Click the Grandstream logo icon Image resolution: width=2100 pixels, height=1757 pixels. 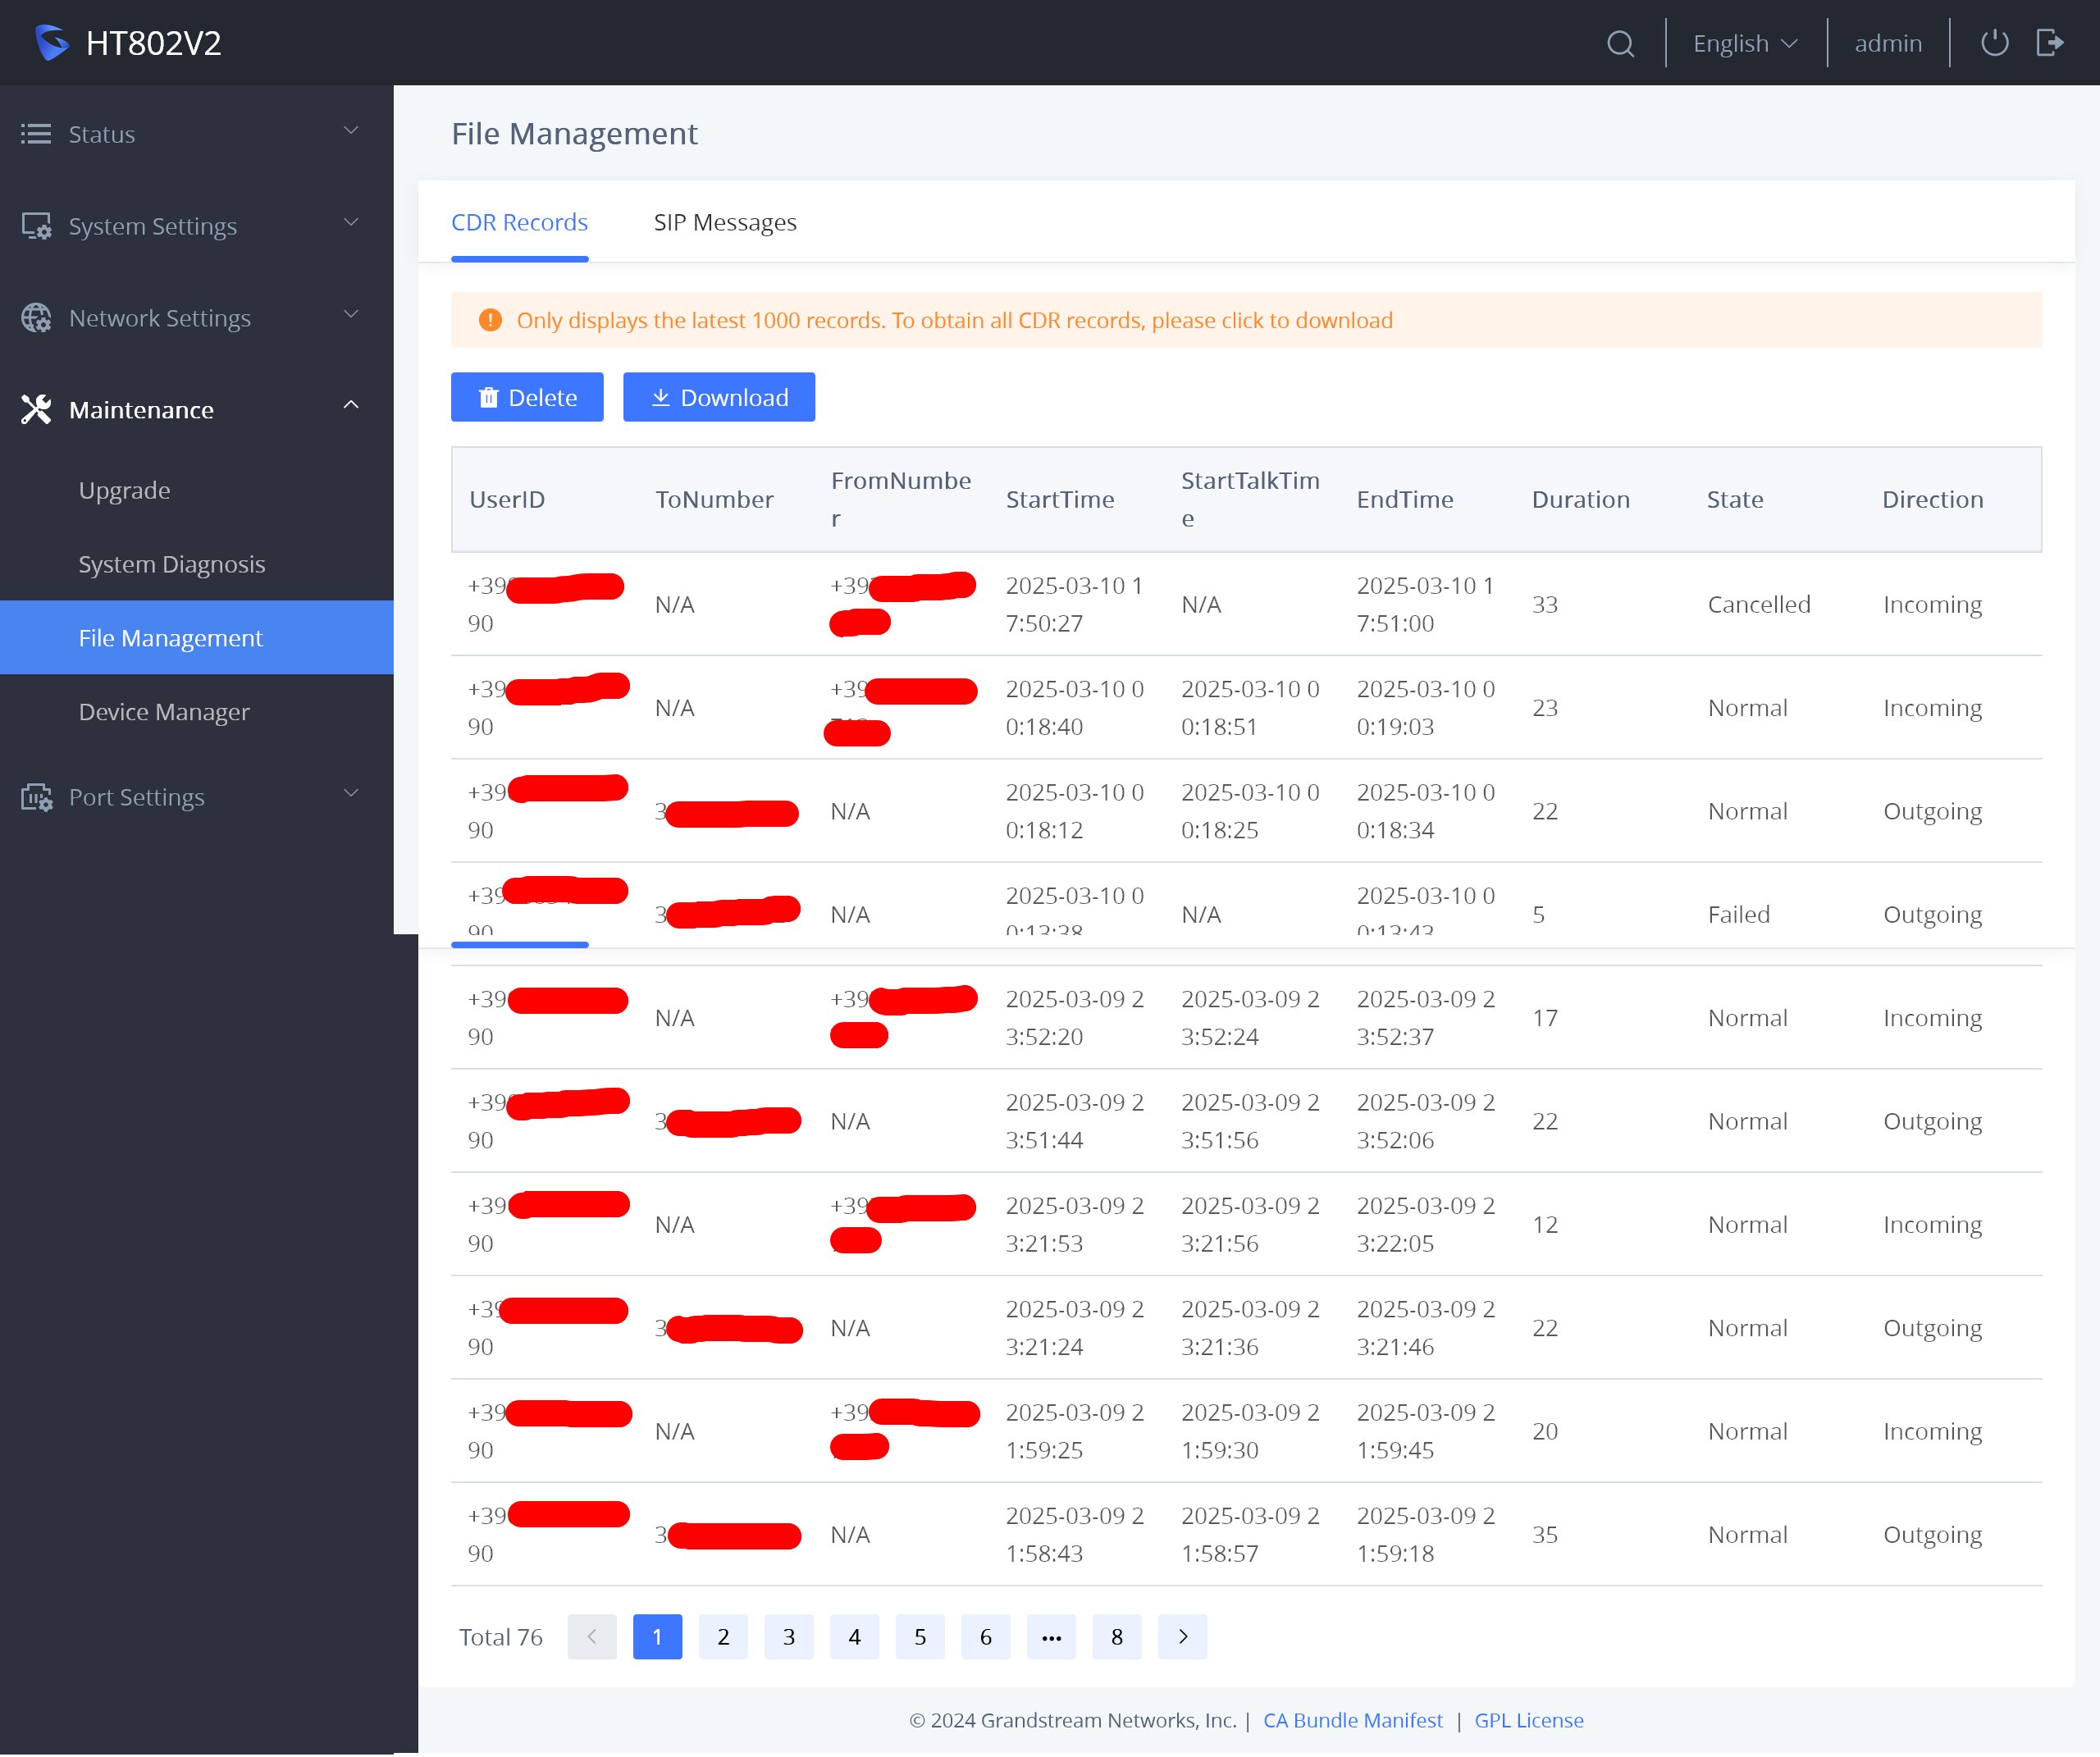tap(51, 43)
